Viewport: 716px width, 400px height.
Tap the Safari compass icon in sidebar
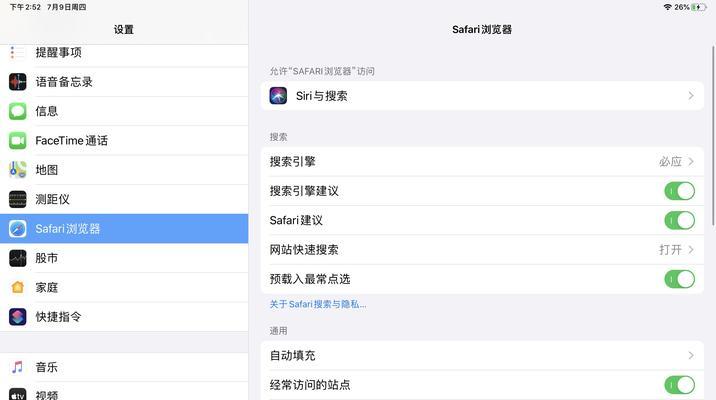click(17, 228)
